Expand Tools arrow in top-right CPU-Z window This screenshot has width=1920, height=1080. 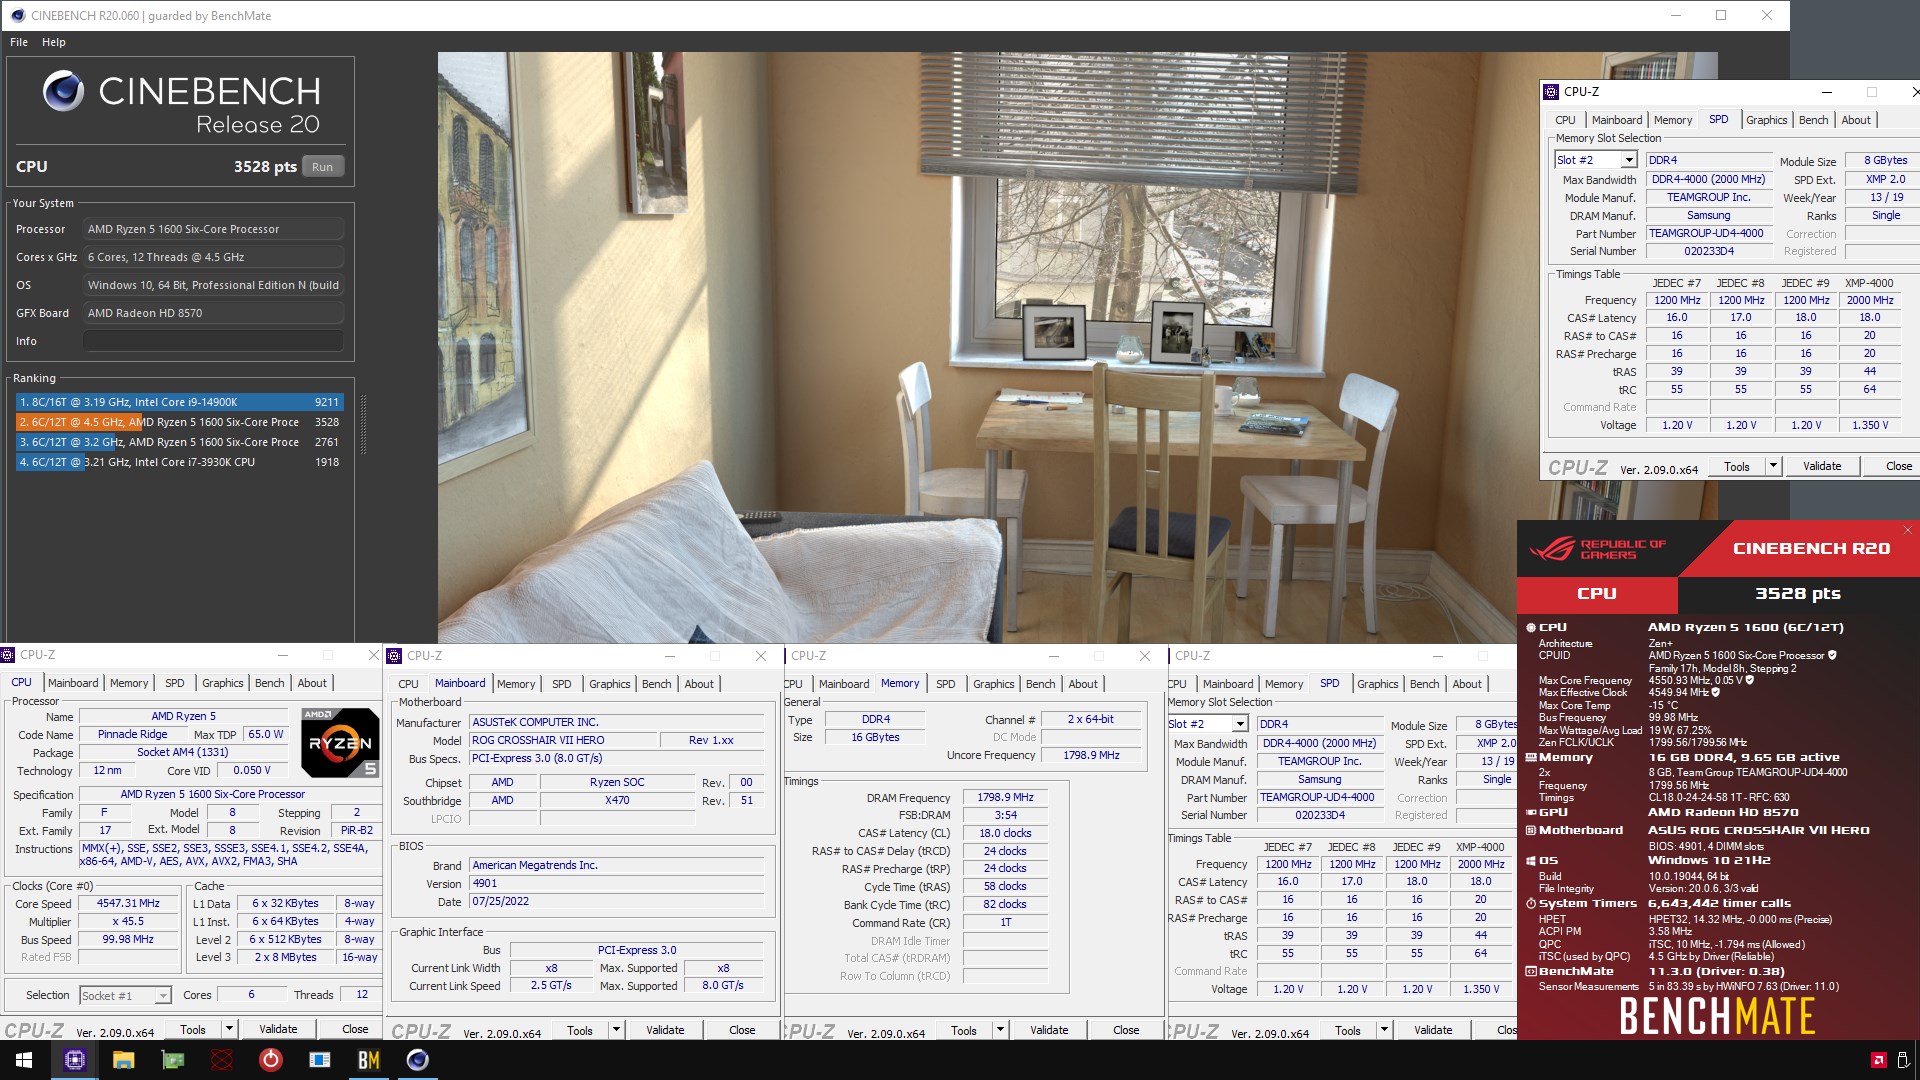pos(1773,466)
